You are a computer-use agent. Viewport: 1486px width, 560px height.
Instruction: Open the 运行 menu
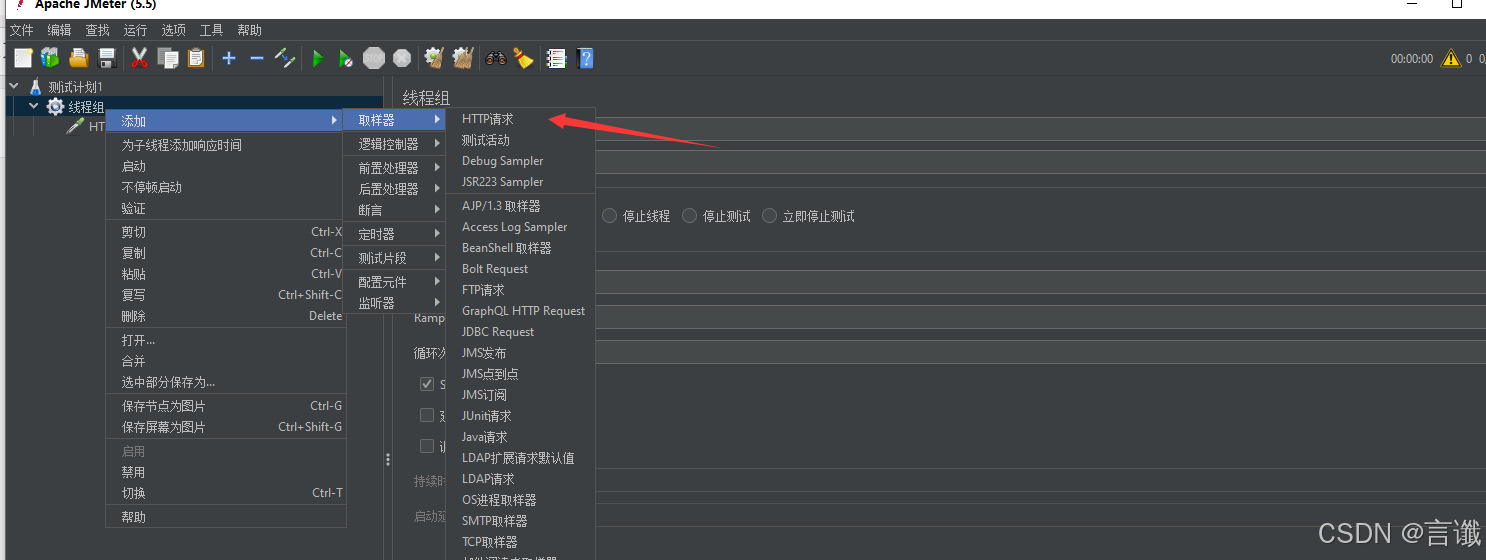pyautogui.click(x=135, y=31)
